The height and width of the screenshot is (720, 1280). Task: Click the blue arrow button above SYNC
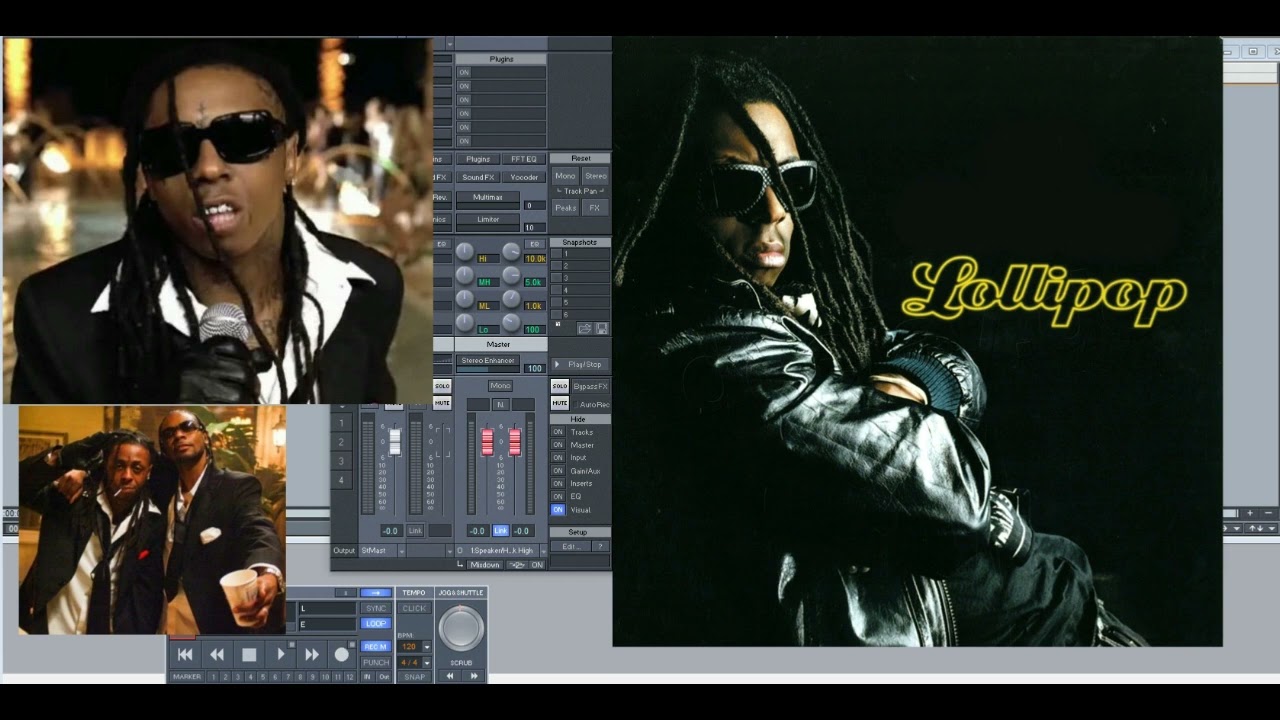[376, 592]
